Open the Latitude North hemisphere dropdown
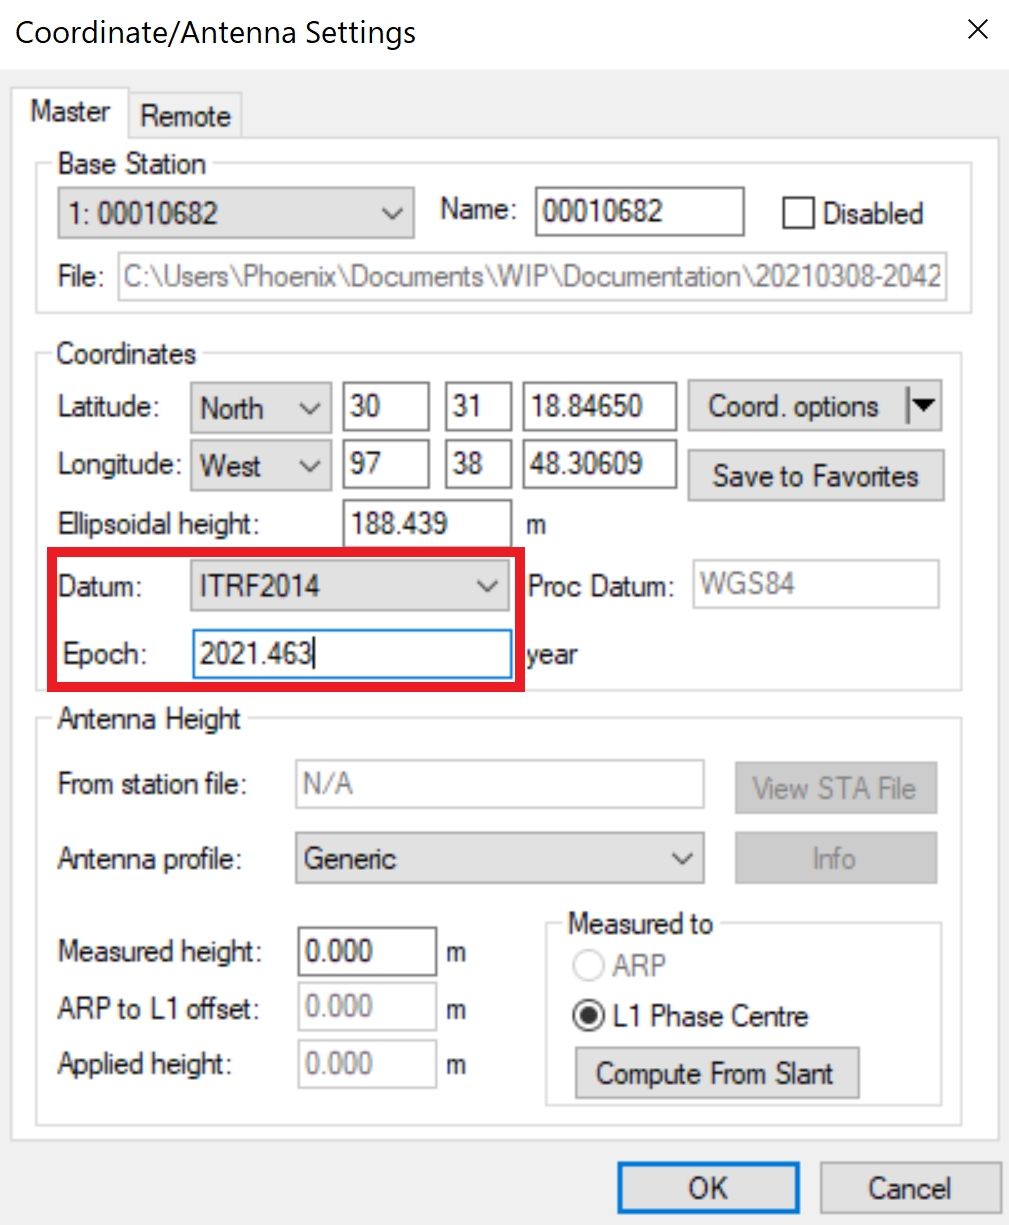Viewport: 1009px width, 1225px height. (x=260, y=408)
